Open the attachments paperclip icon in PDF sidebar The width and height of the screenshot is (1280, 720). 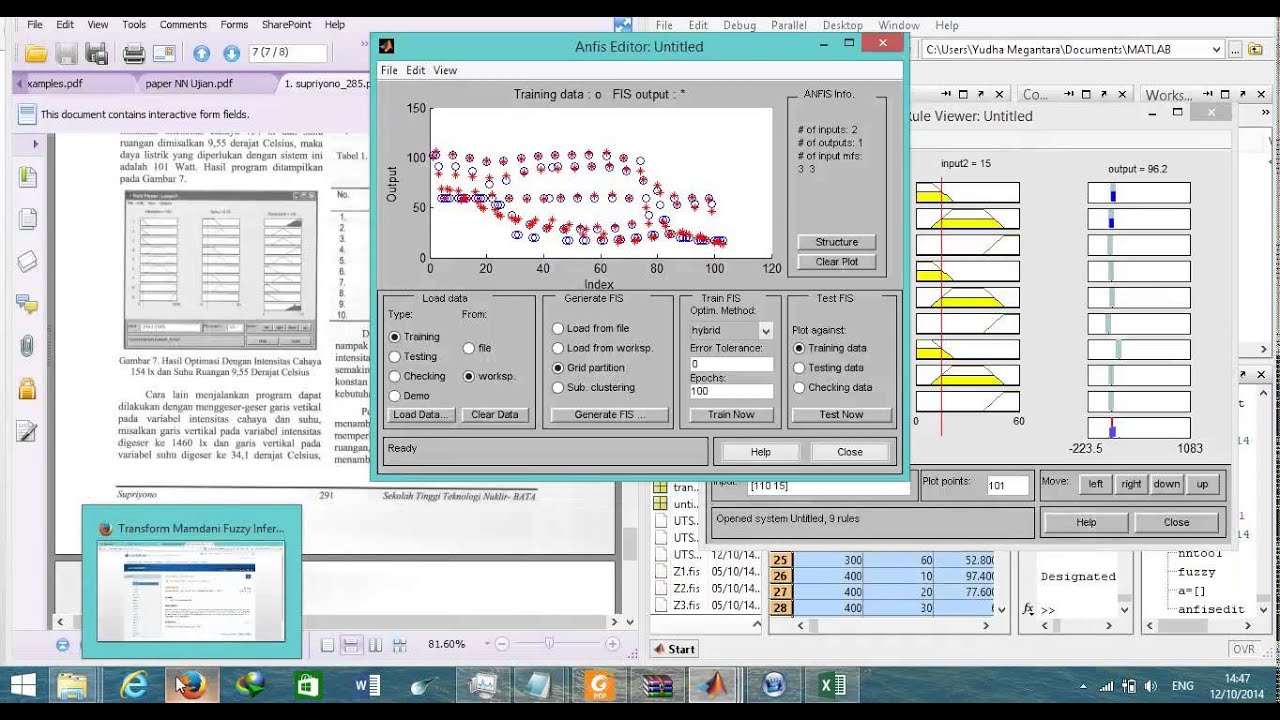[x=27, y=347]
